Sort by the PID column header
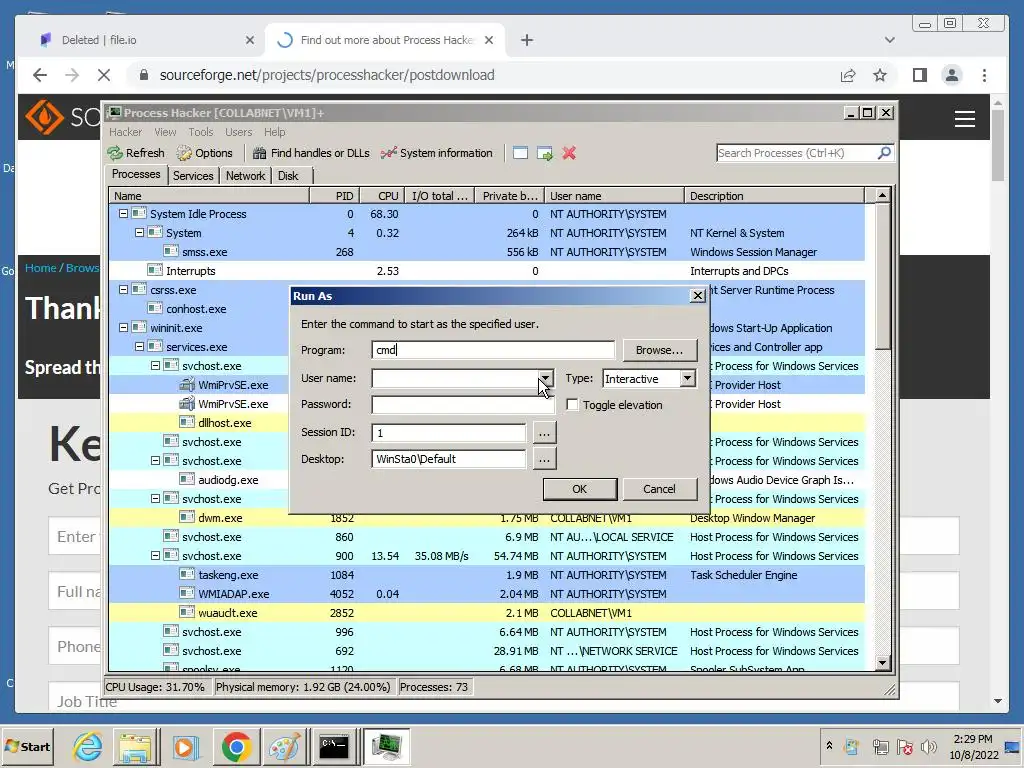 pos(334,196)
